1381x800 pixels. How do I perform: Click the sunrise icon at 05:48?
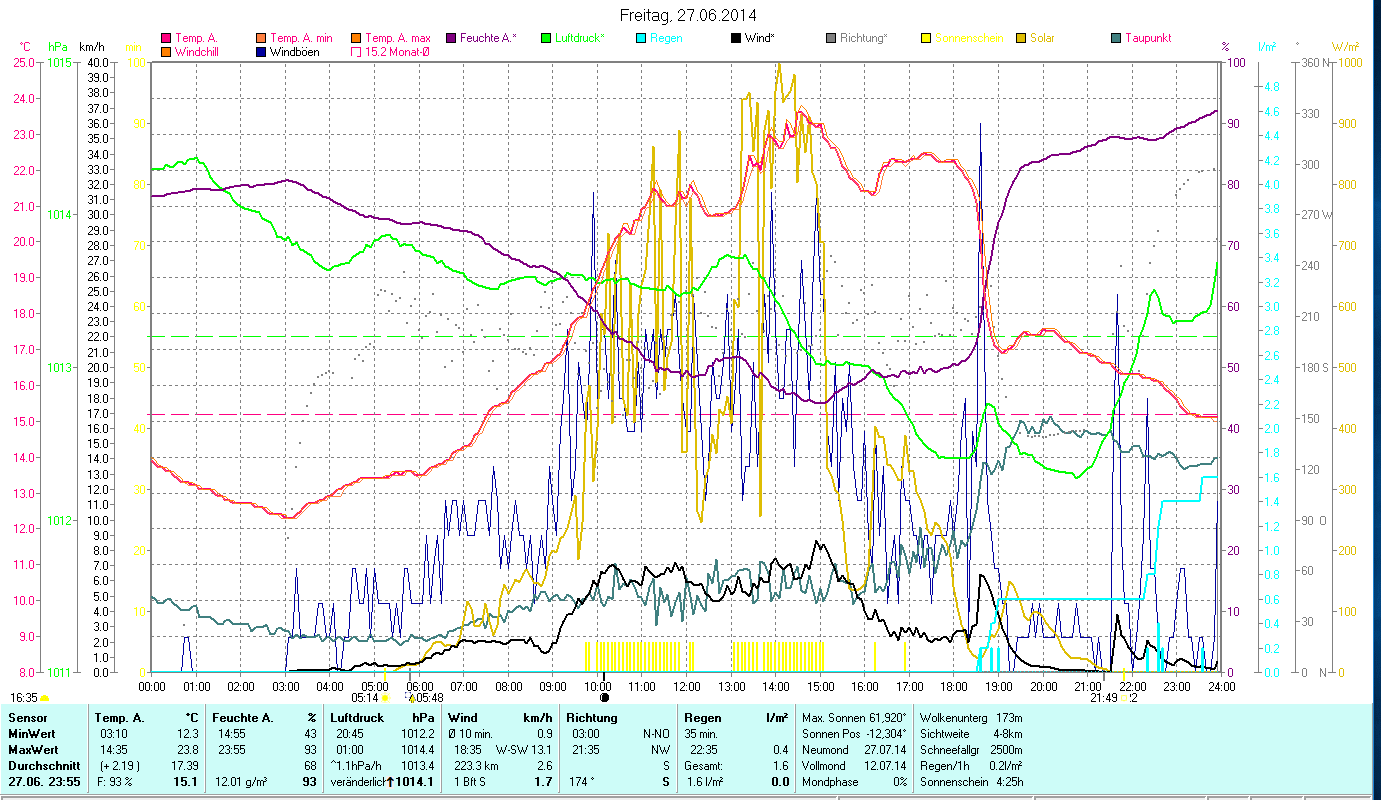coord(410,697)
